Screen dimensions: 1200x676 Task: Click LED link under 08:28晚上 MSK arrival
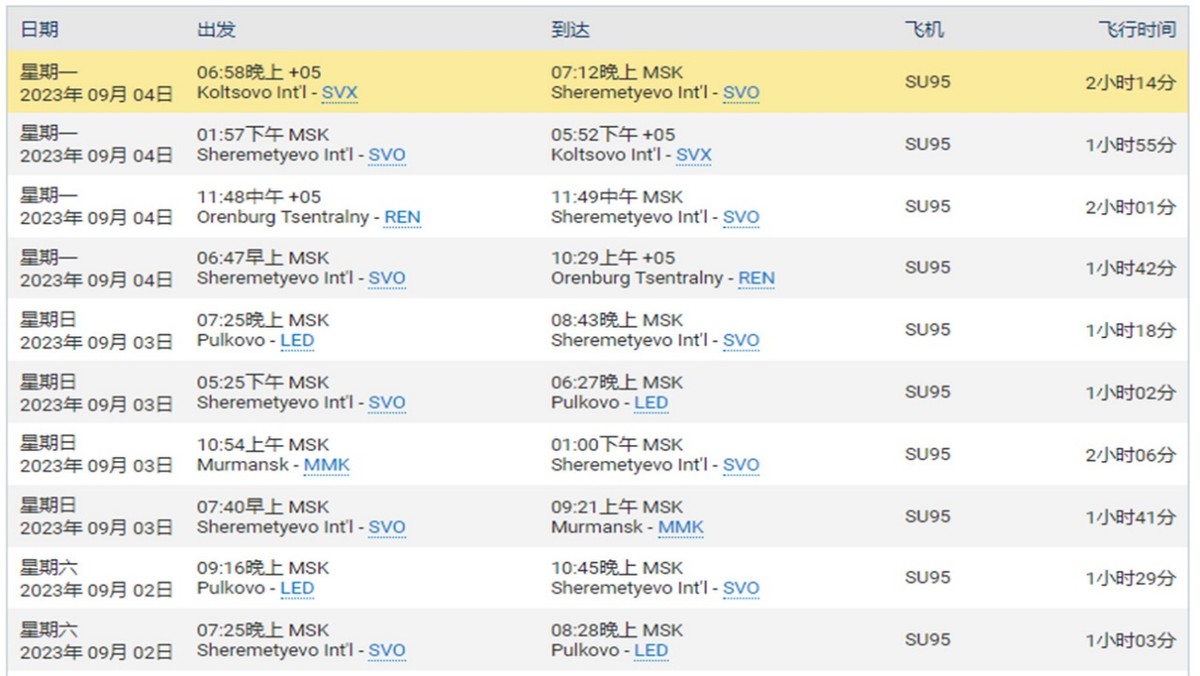tap(651, 650)
